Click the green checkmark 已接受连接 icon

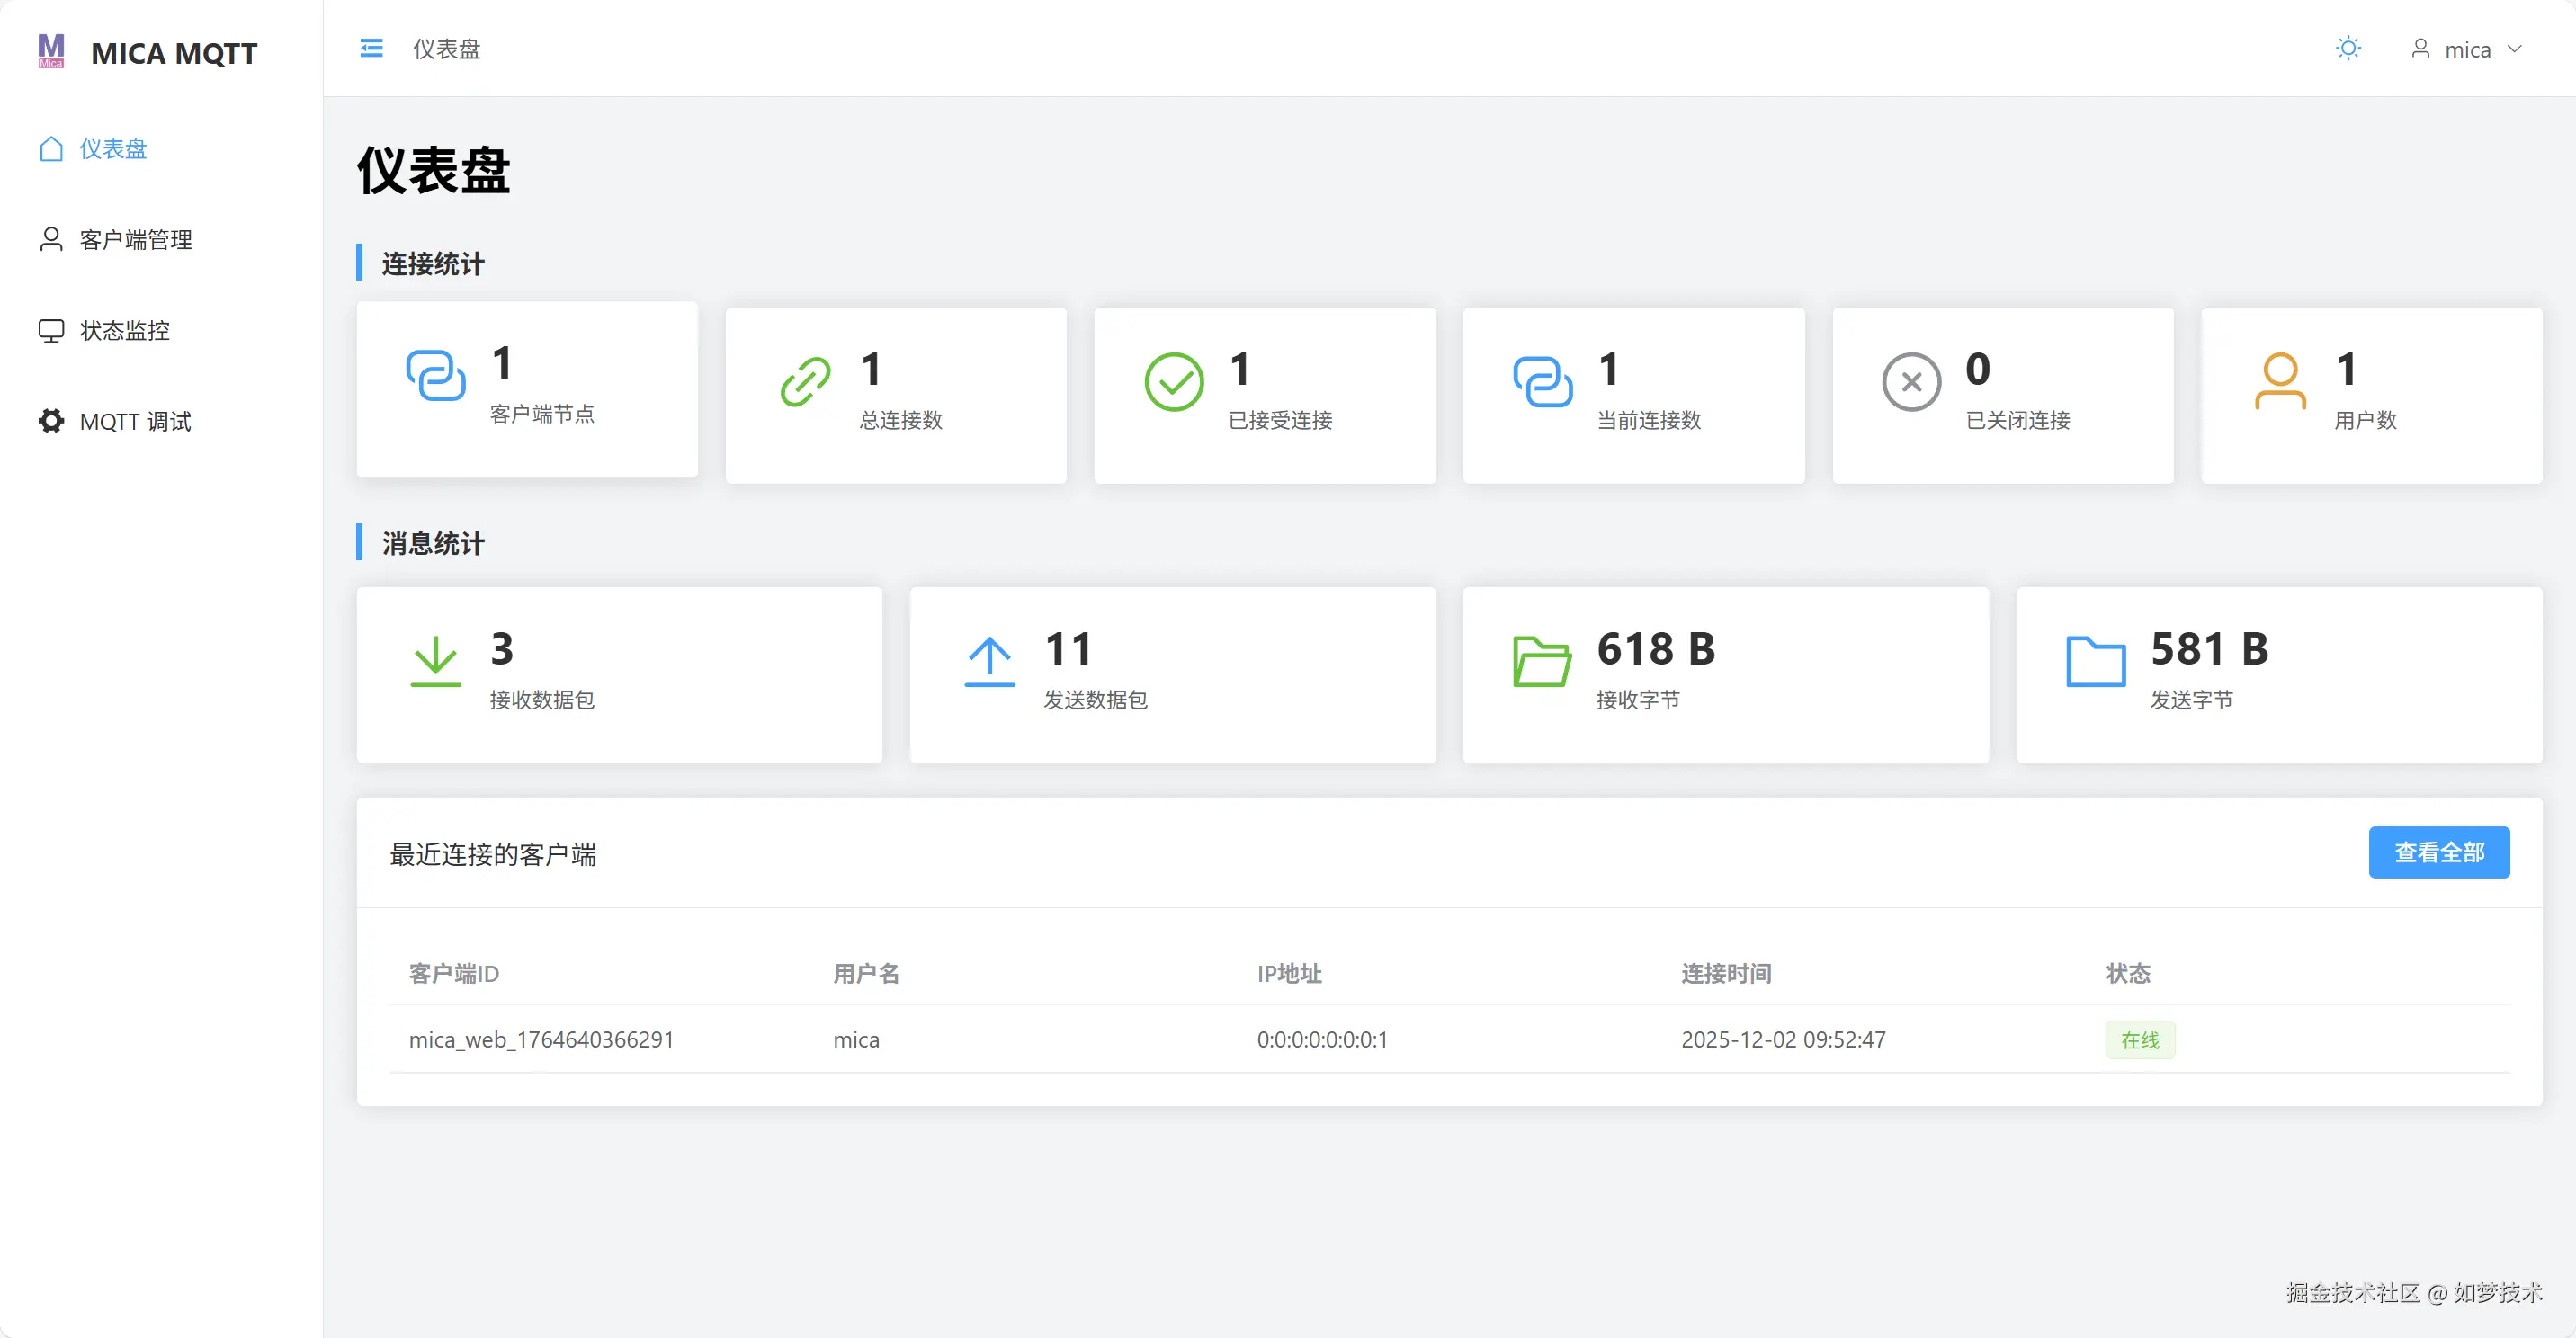point(1173,381)
